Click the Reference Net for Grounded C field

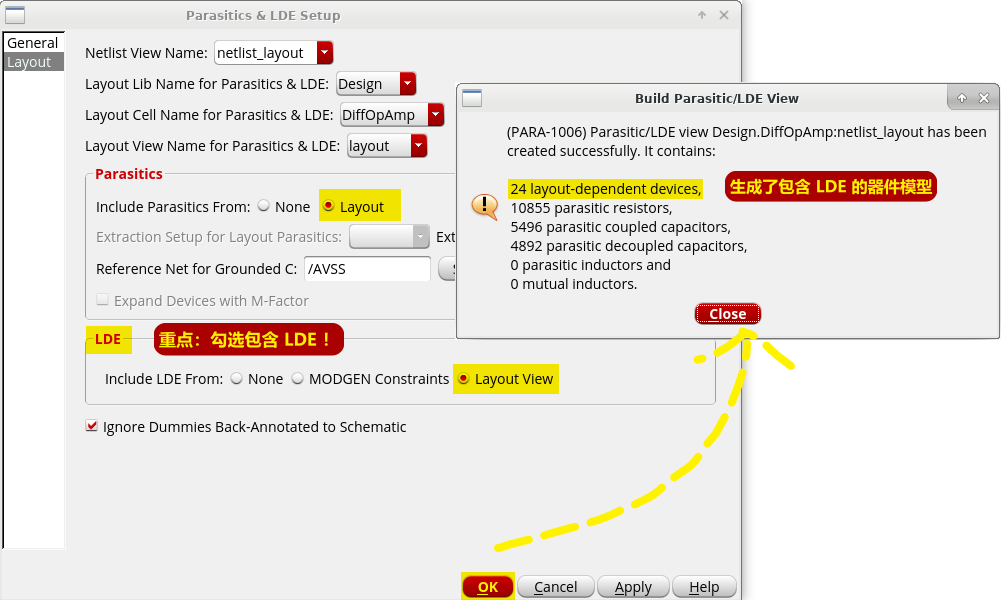click(x=366, y=269)
